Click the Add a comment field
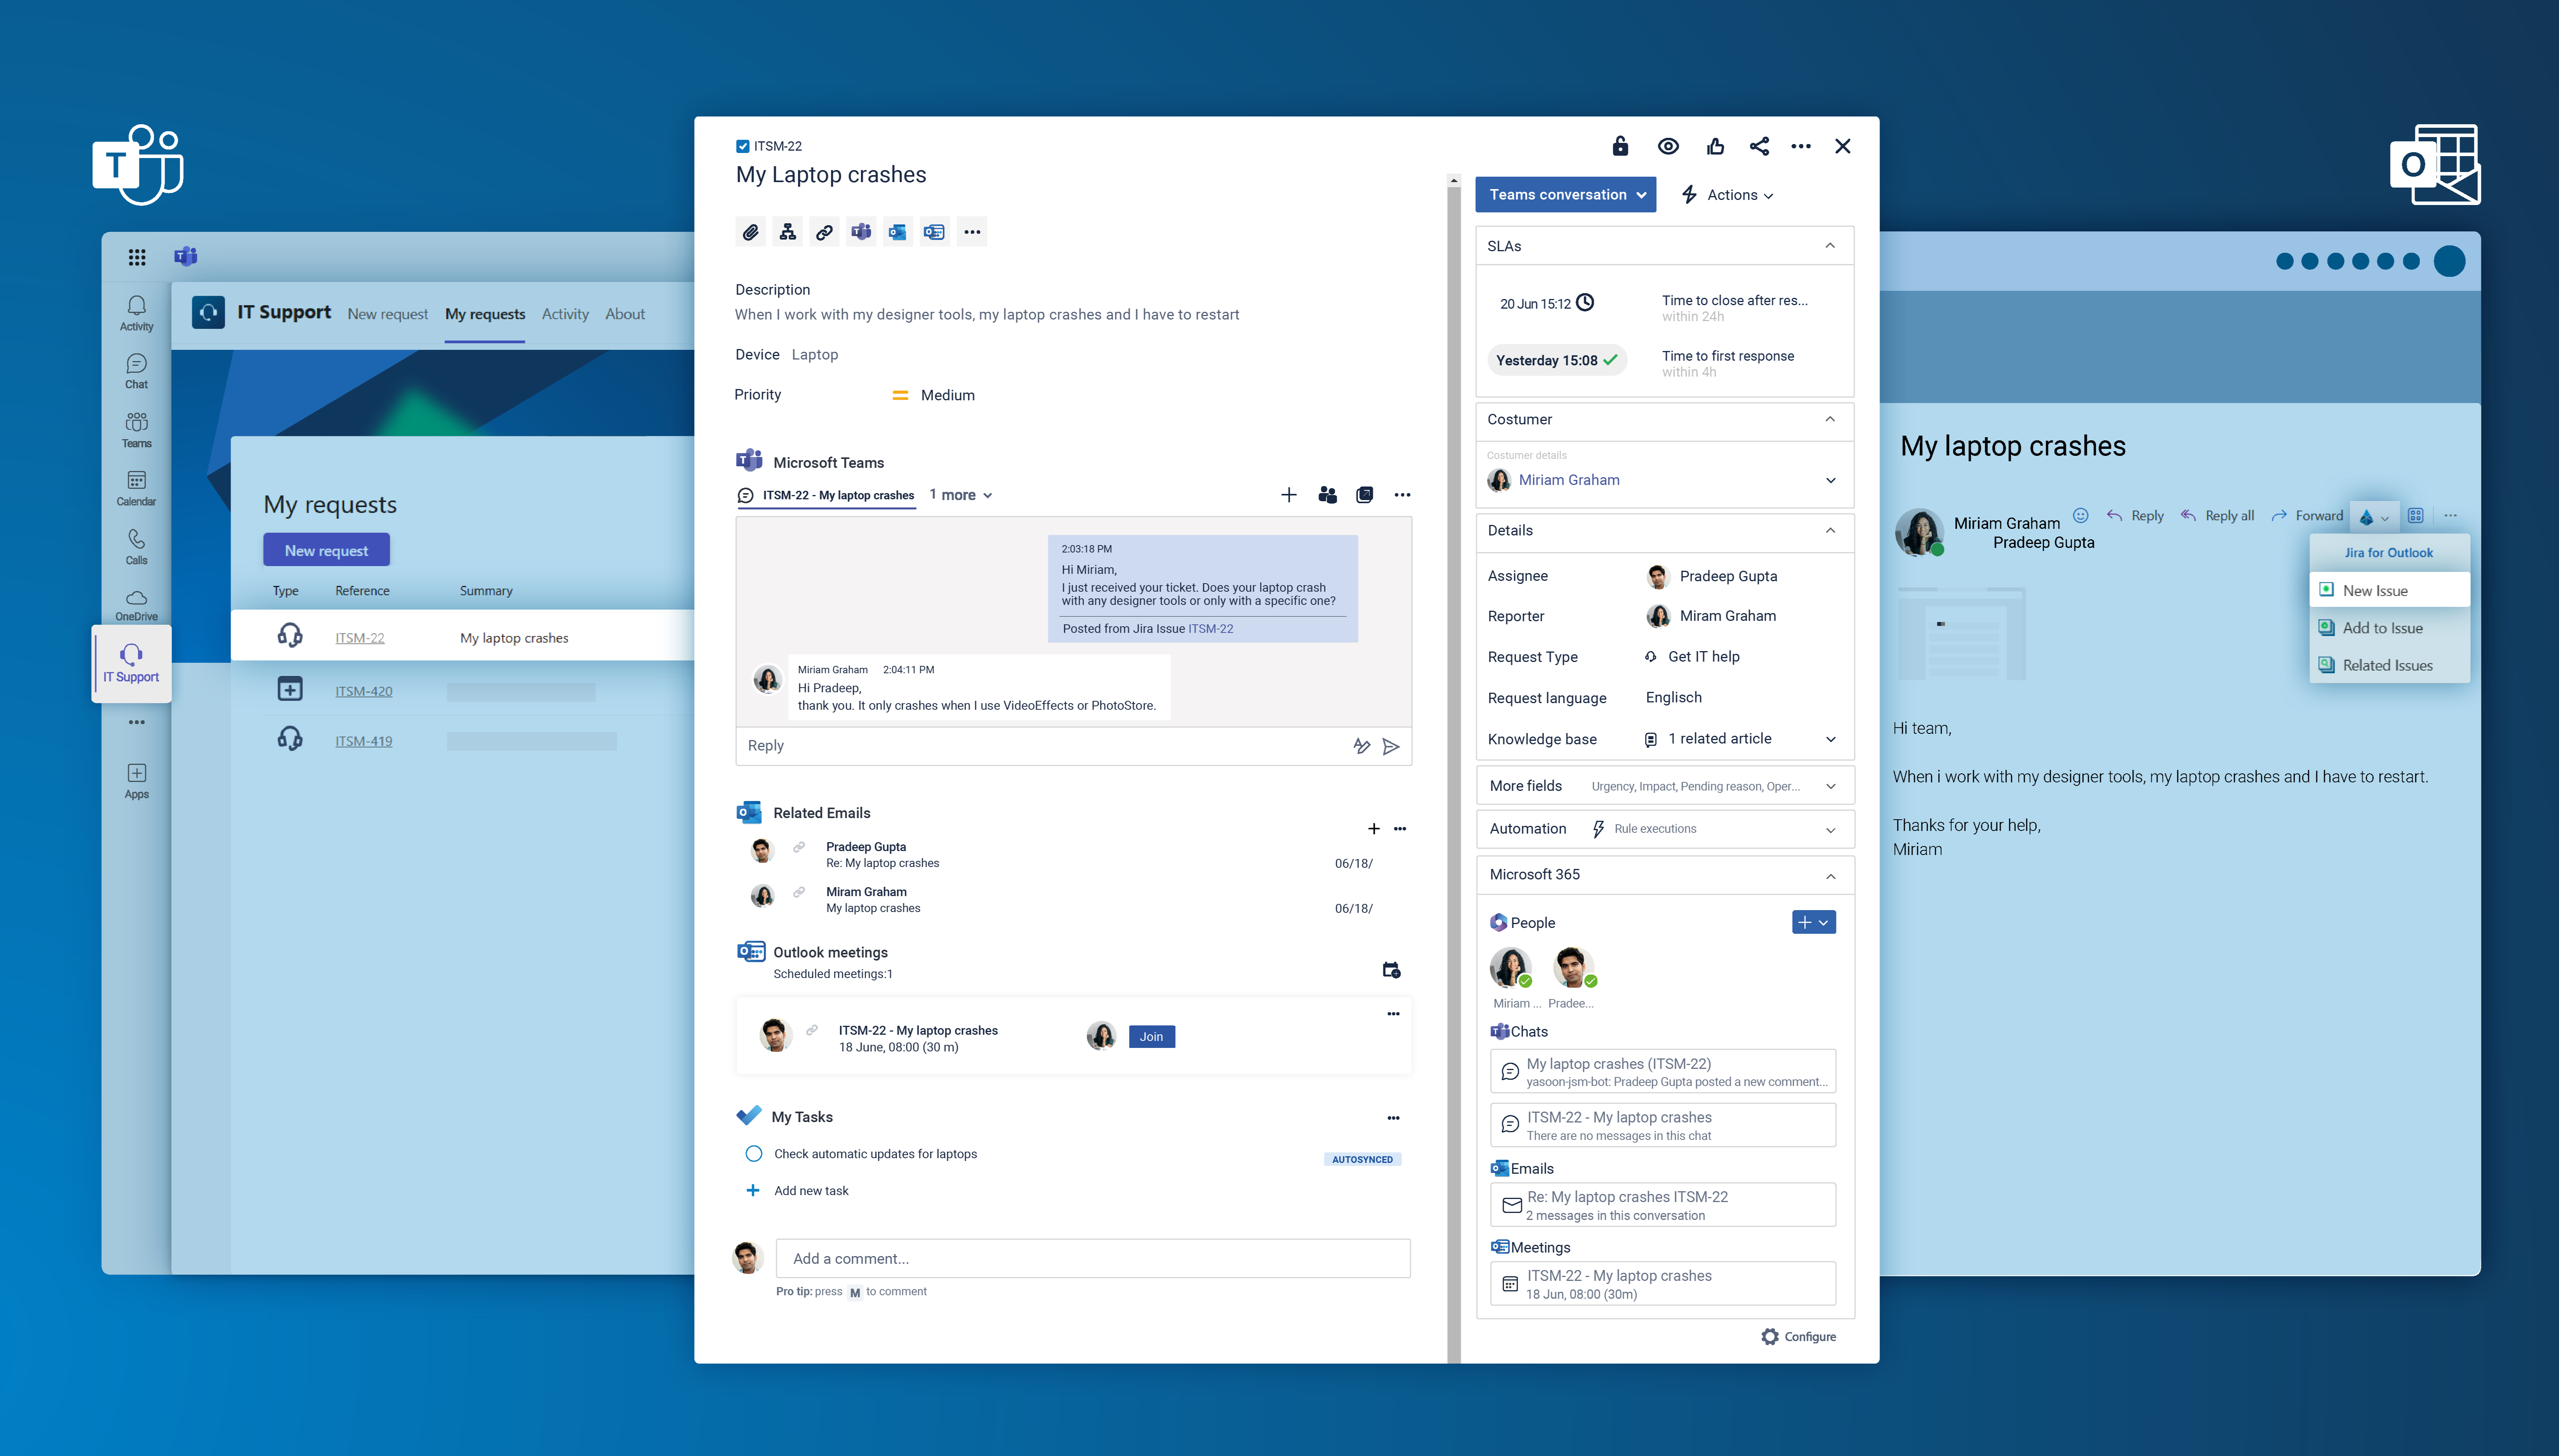 pos(1092,1258)
